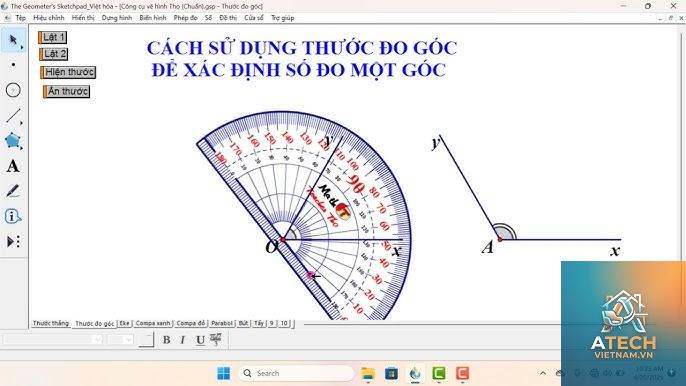Open File Explorer from the taskbar

click(x=368, y=373)
